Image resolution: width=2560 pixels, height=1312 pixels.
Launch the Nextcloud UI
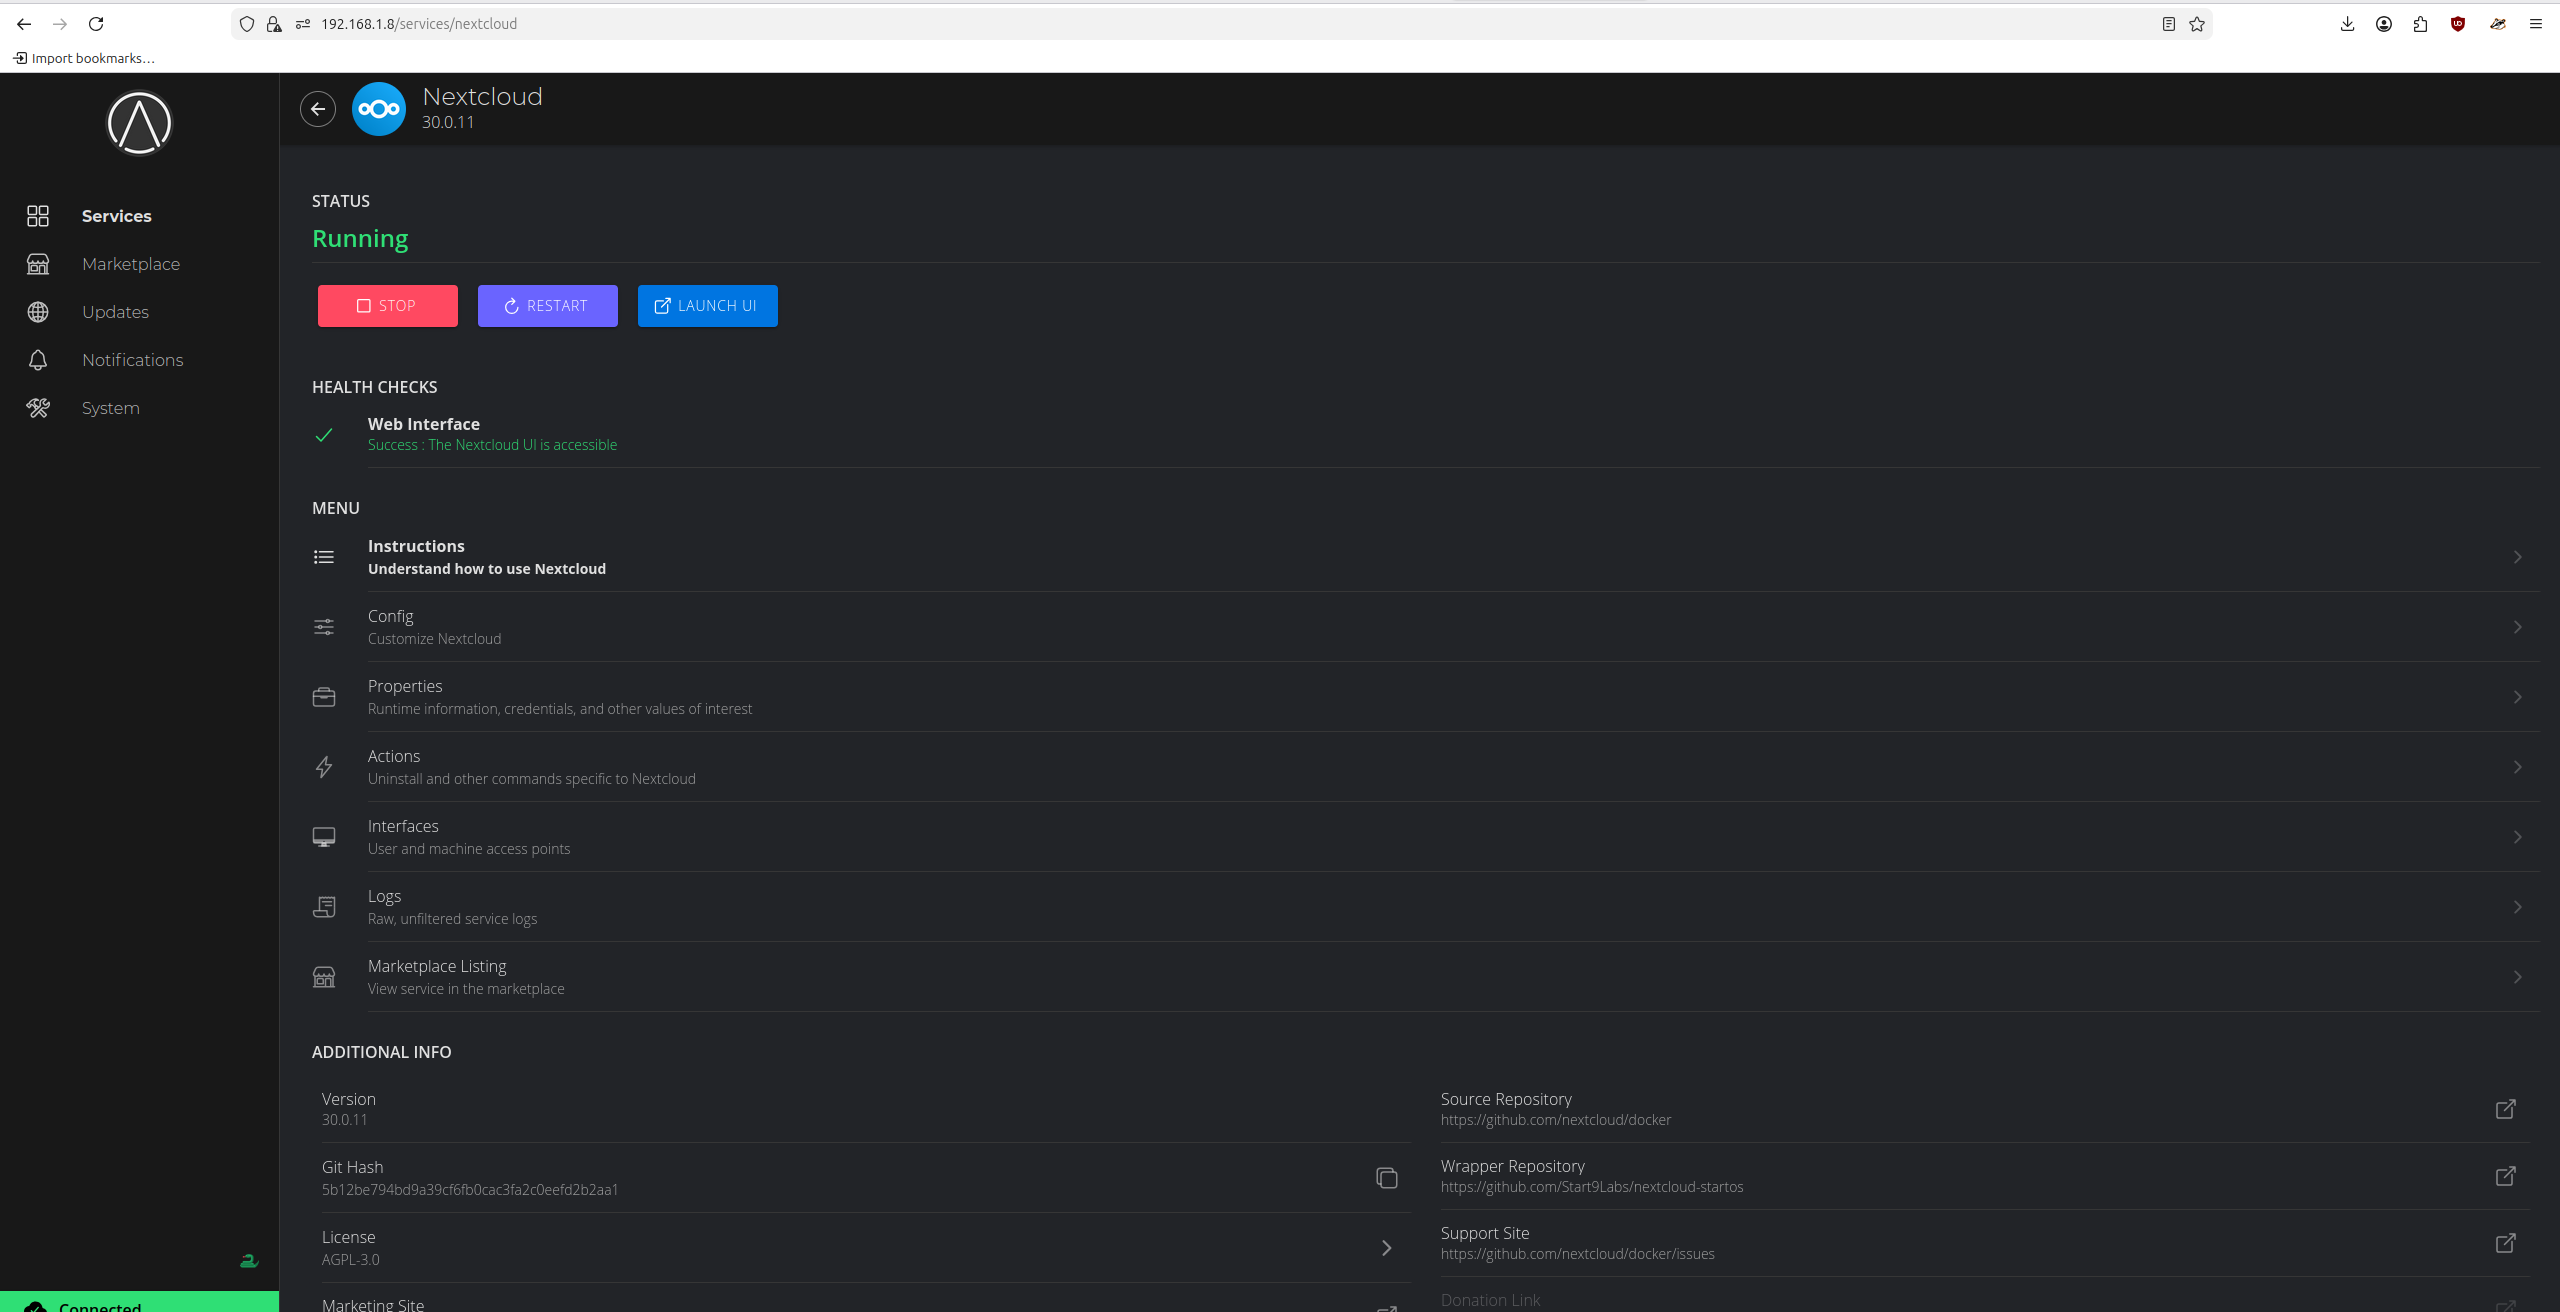707,306
